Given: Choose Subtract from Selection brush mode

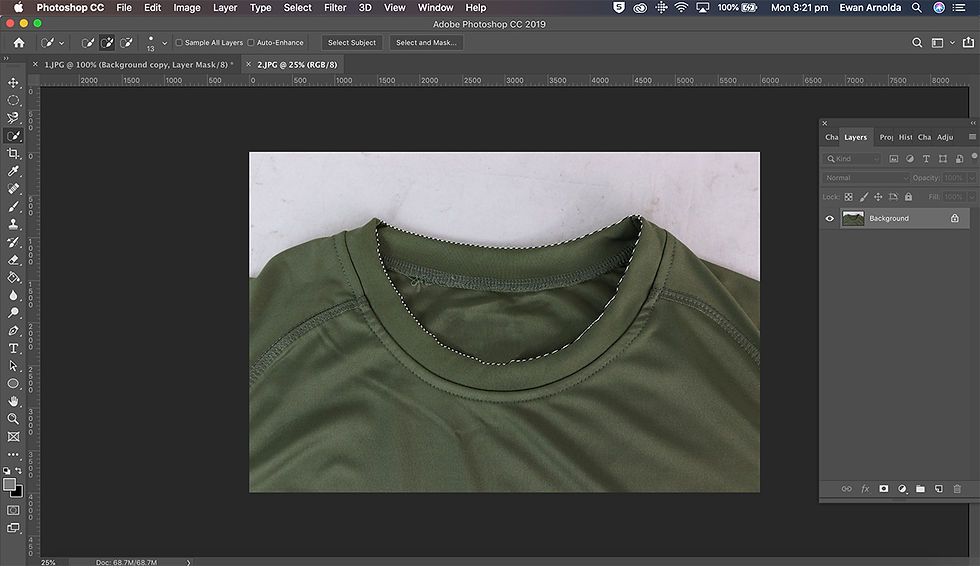Looking at the screenshot, I should pos(126,42).
